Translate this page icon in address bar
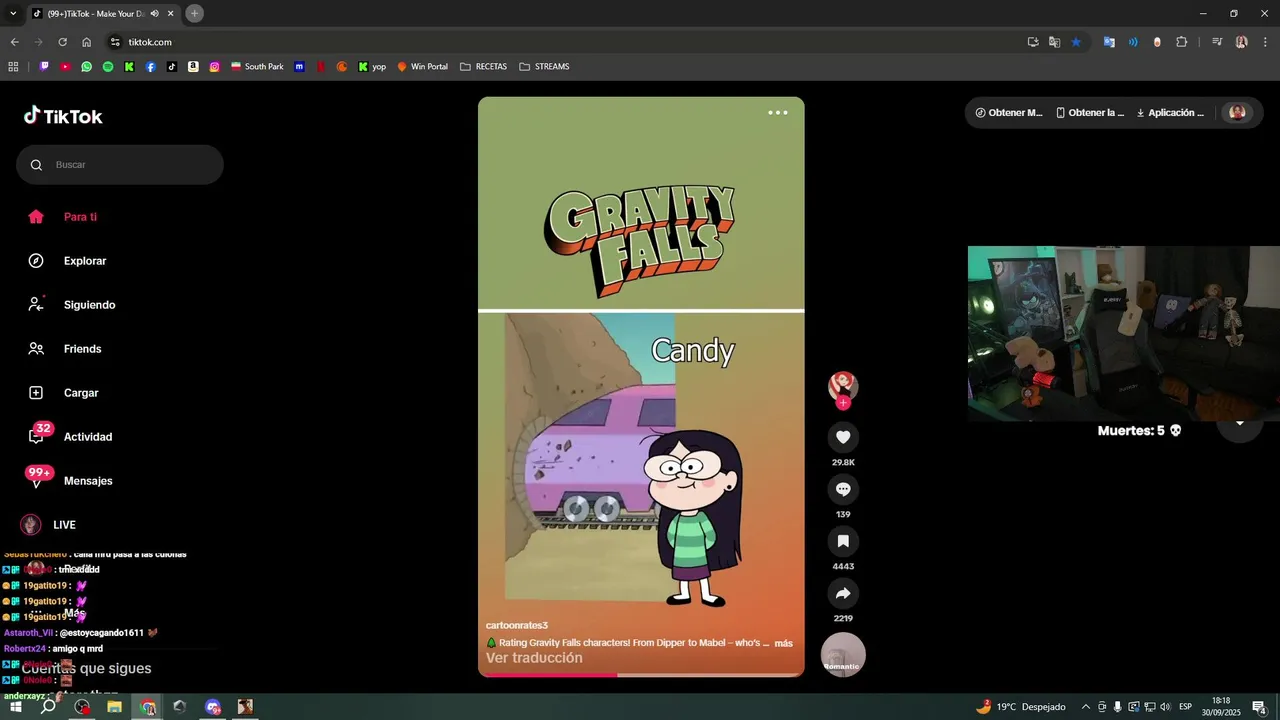Screen dimensions: 1280x720 point(1054,42)
